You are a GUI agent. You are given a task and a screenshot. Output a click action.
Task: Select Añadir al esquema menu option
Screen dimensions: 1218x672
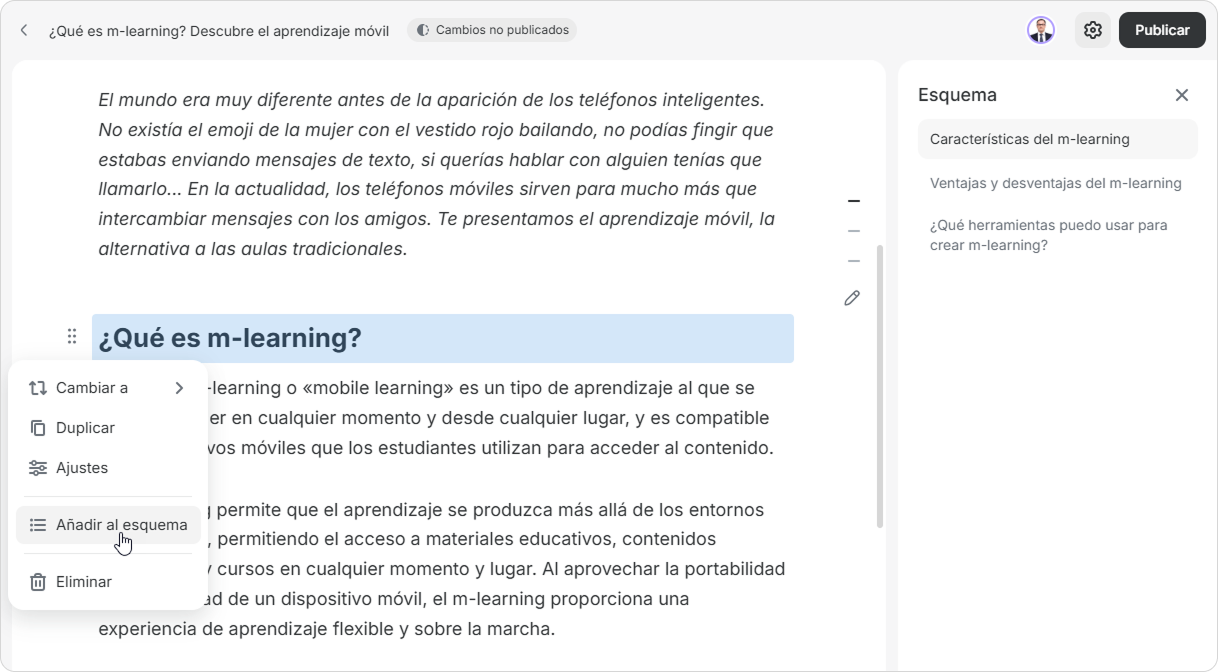pos(121,525)
